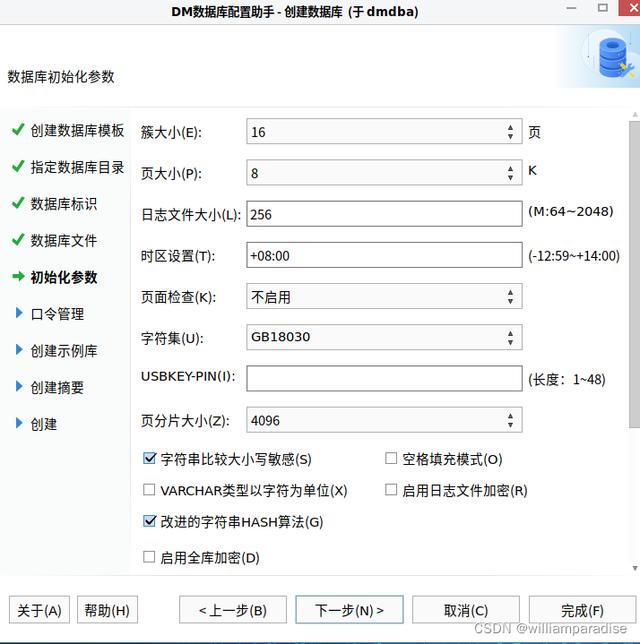Click the blue triangle beside 创建 step
The width and height of the screenshot is (640, 644).
point(19,423)
